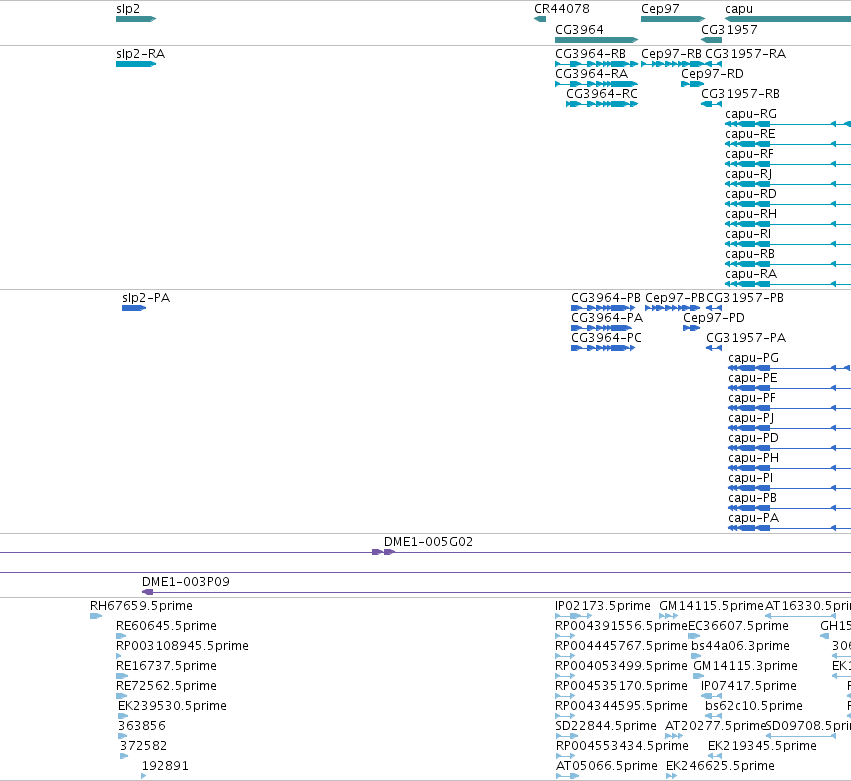851x781 pixels.
Task: Click the Cep97-RB transcript
Action: 673,64
